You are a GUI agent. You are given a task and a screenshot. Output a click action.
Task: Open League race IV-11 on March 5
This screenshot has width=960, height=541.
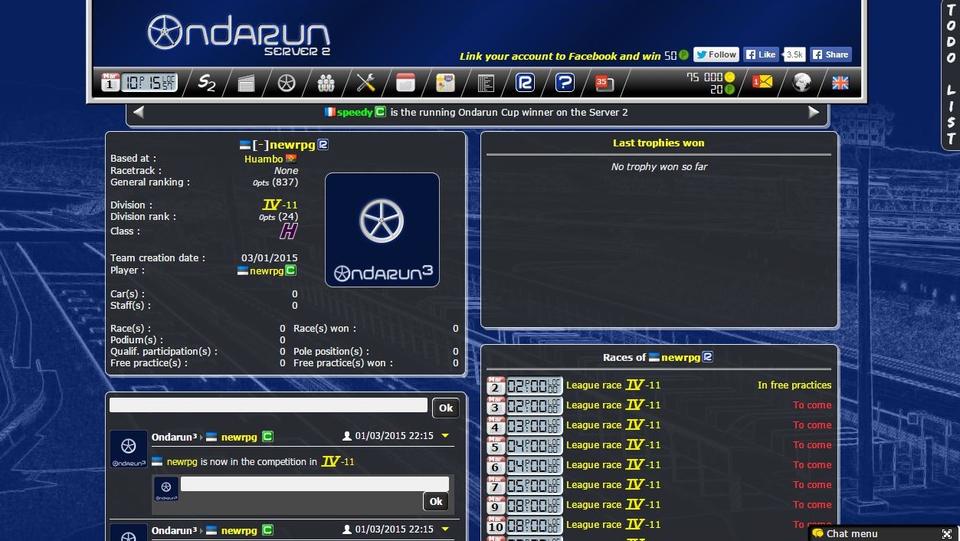coord(613,445)
